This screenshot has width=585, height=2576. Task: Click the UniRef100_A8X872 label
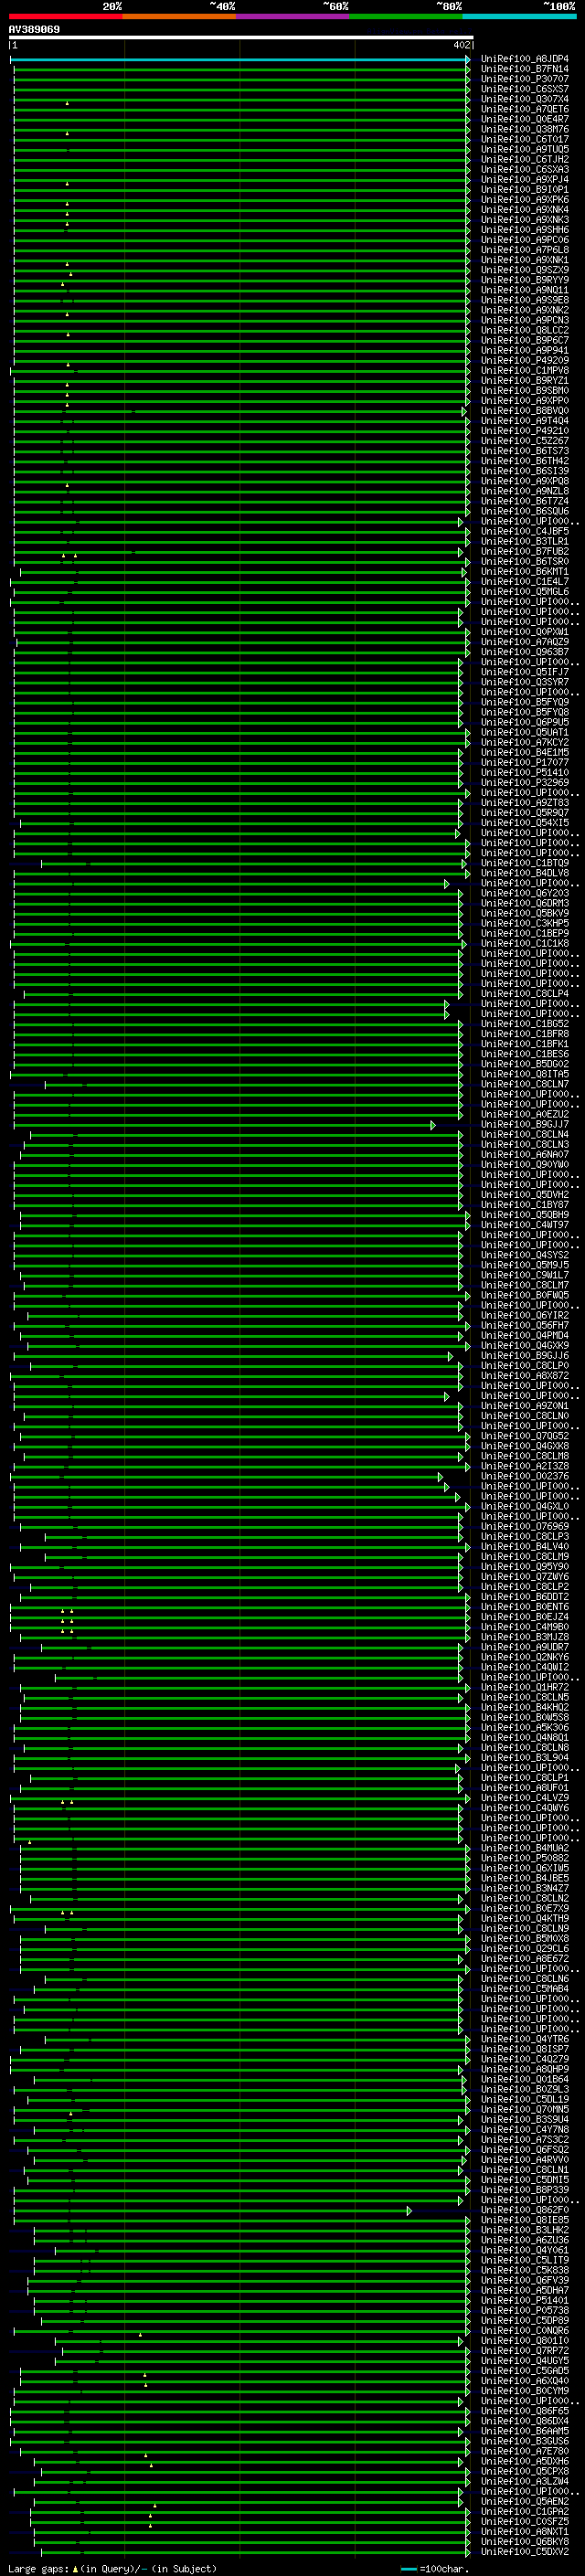[524, 1376]
